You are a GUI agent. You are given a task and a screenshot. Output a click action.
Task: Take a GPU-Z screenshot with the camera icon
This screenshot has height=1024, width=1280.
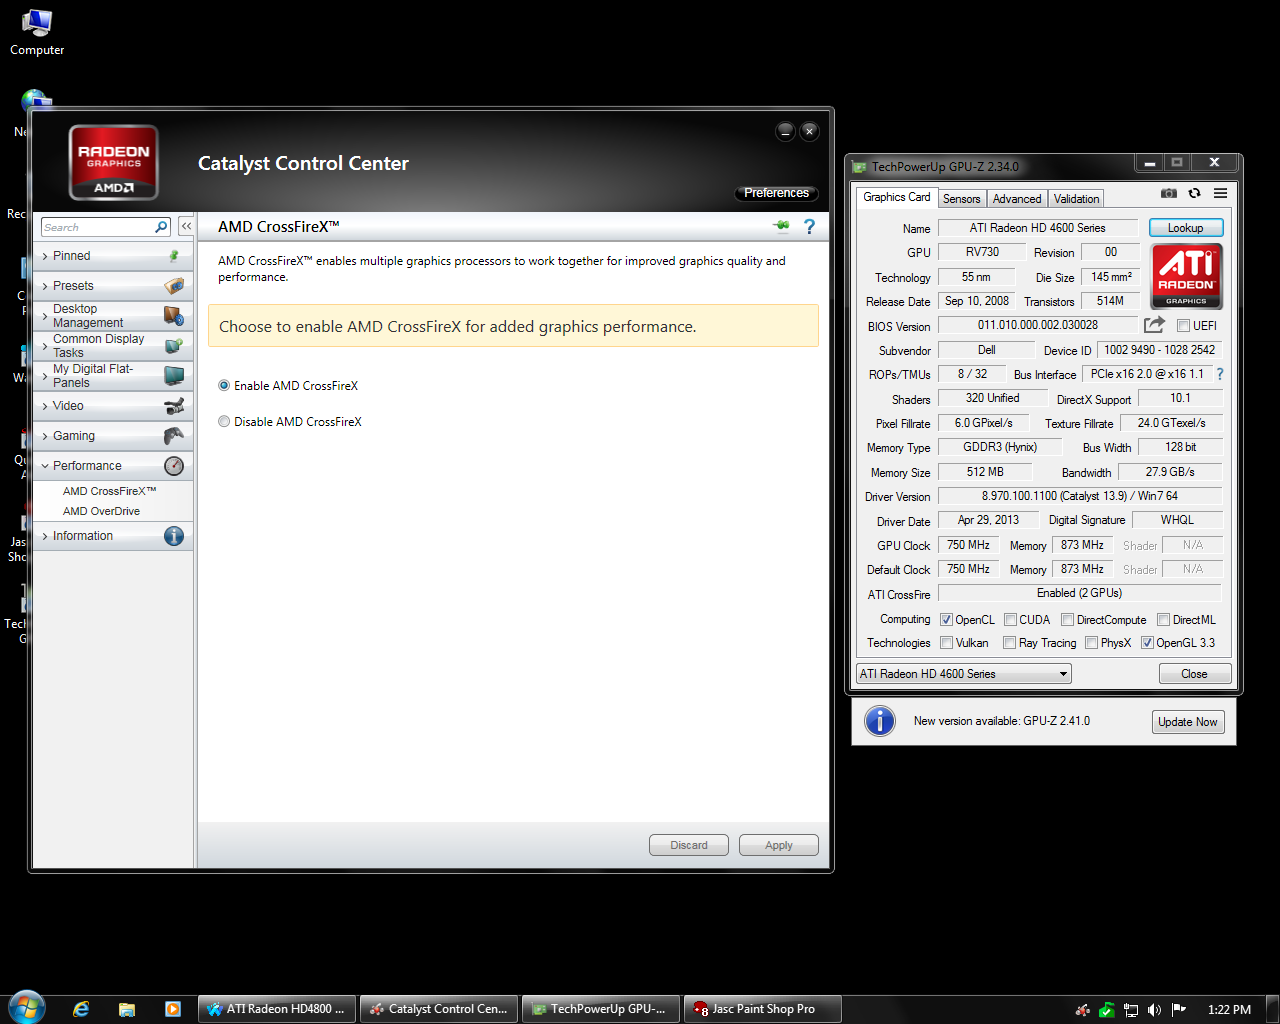[x=1168, y=193]
